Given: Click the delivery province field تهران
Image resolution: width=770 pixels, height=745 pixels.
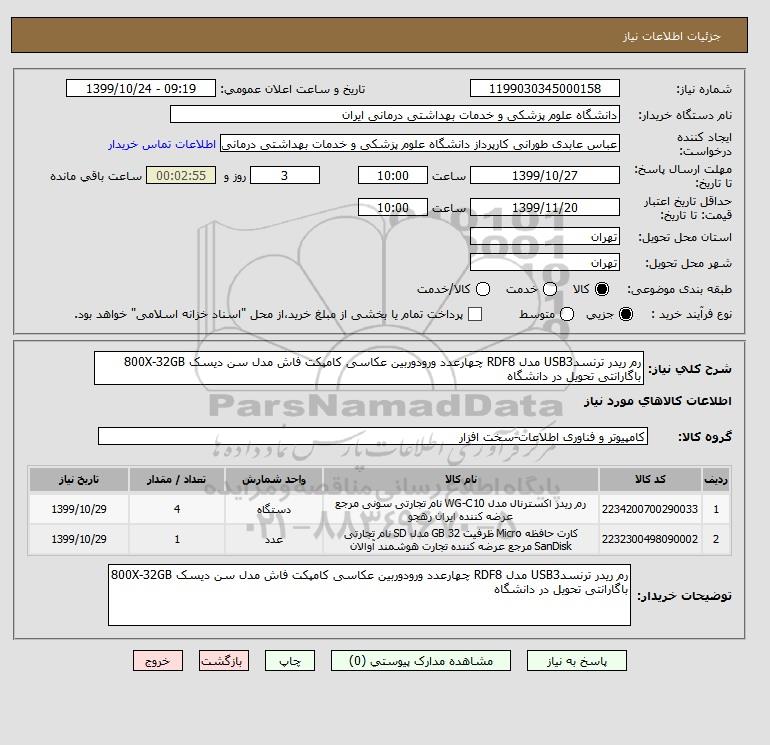Looking at the screenshot, I should [545, 237].
